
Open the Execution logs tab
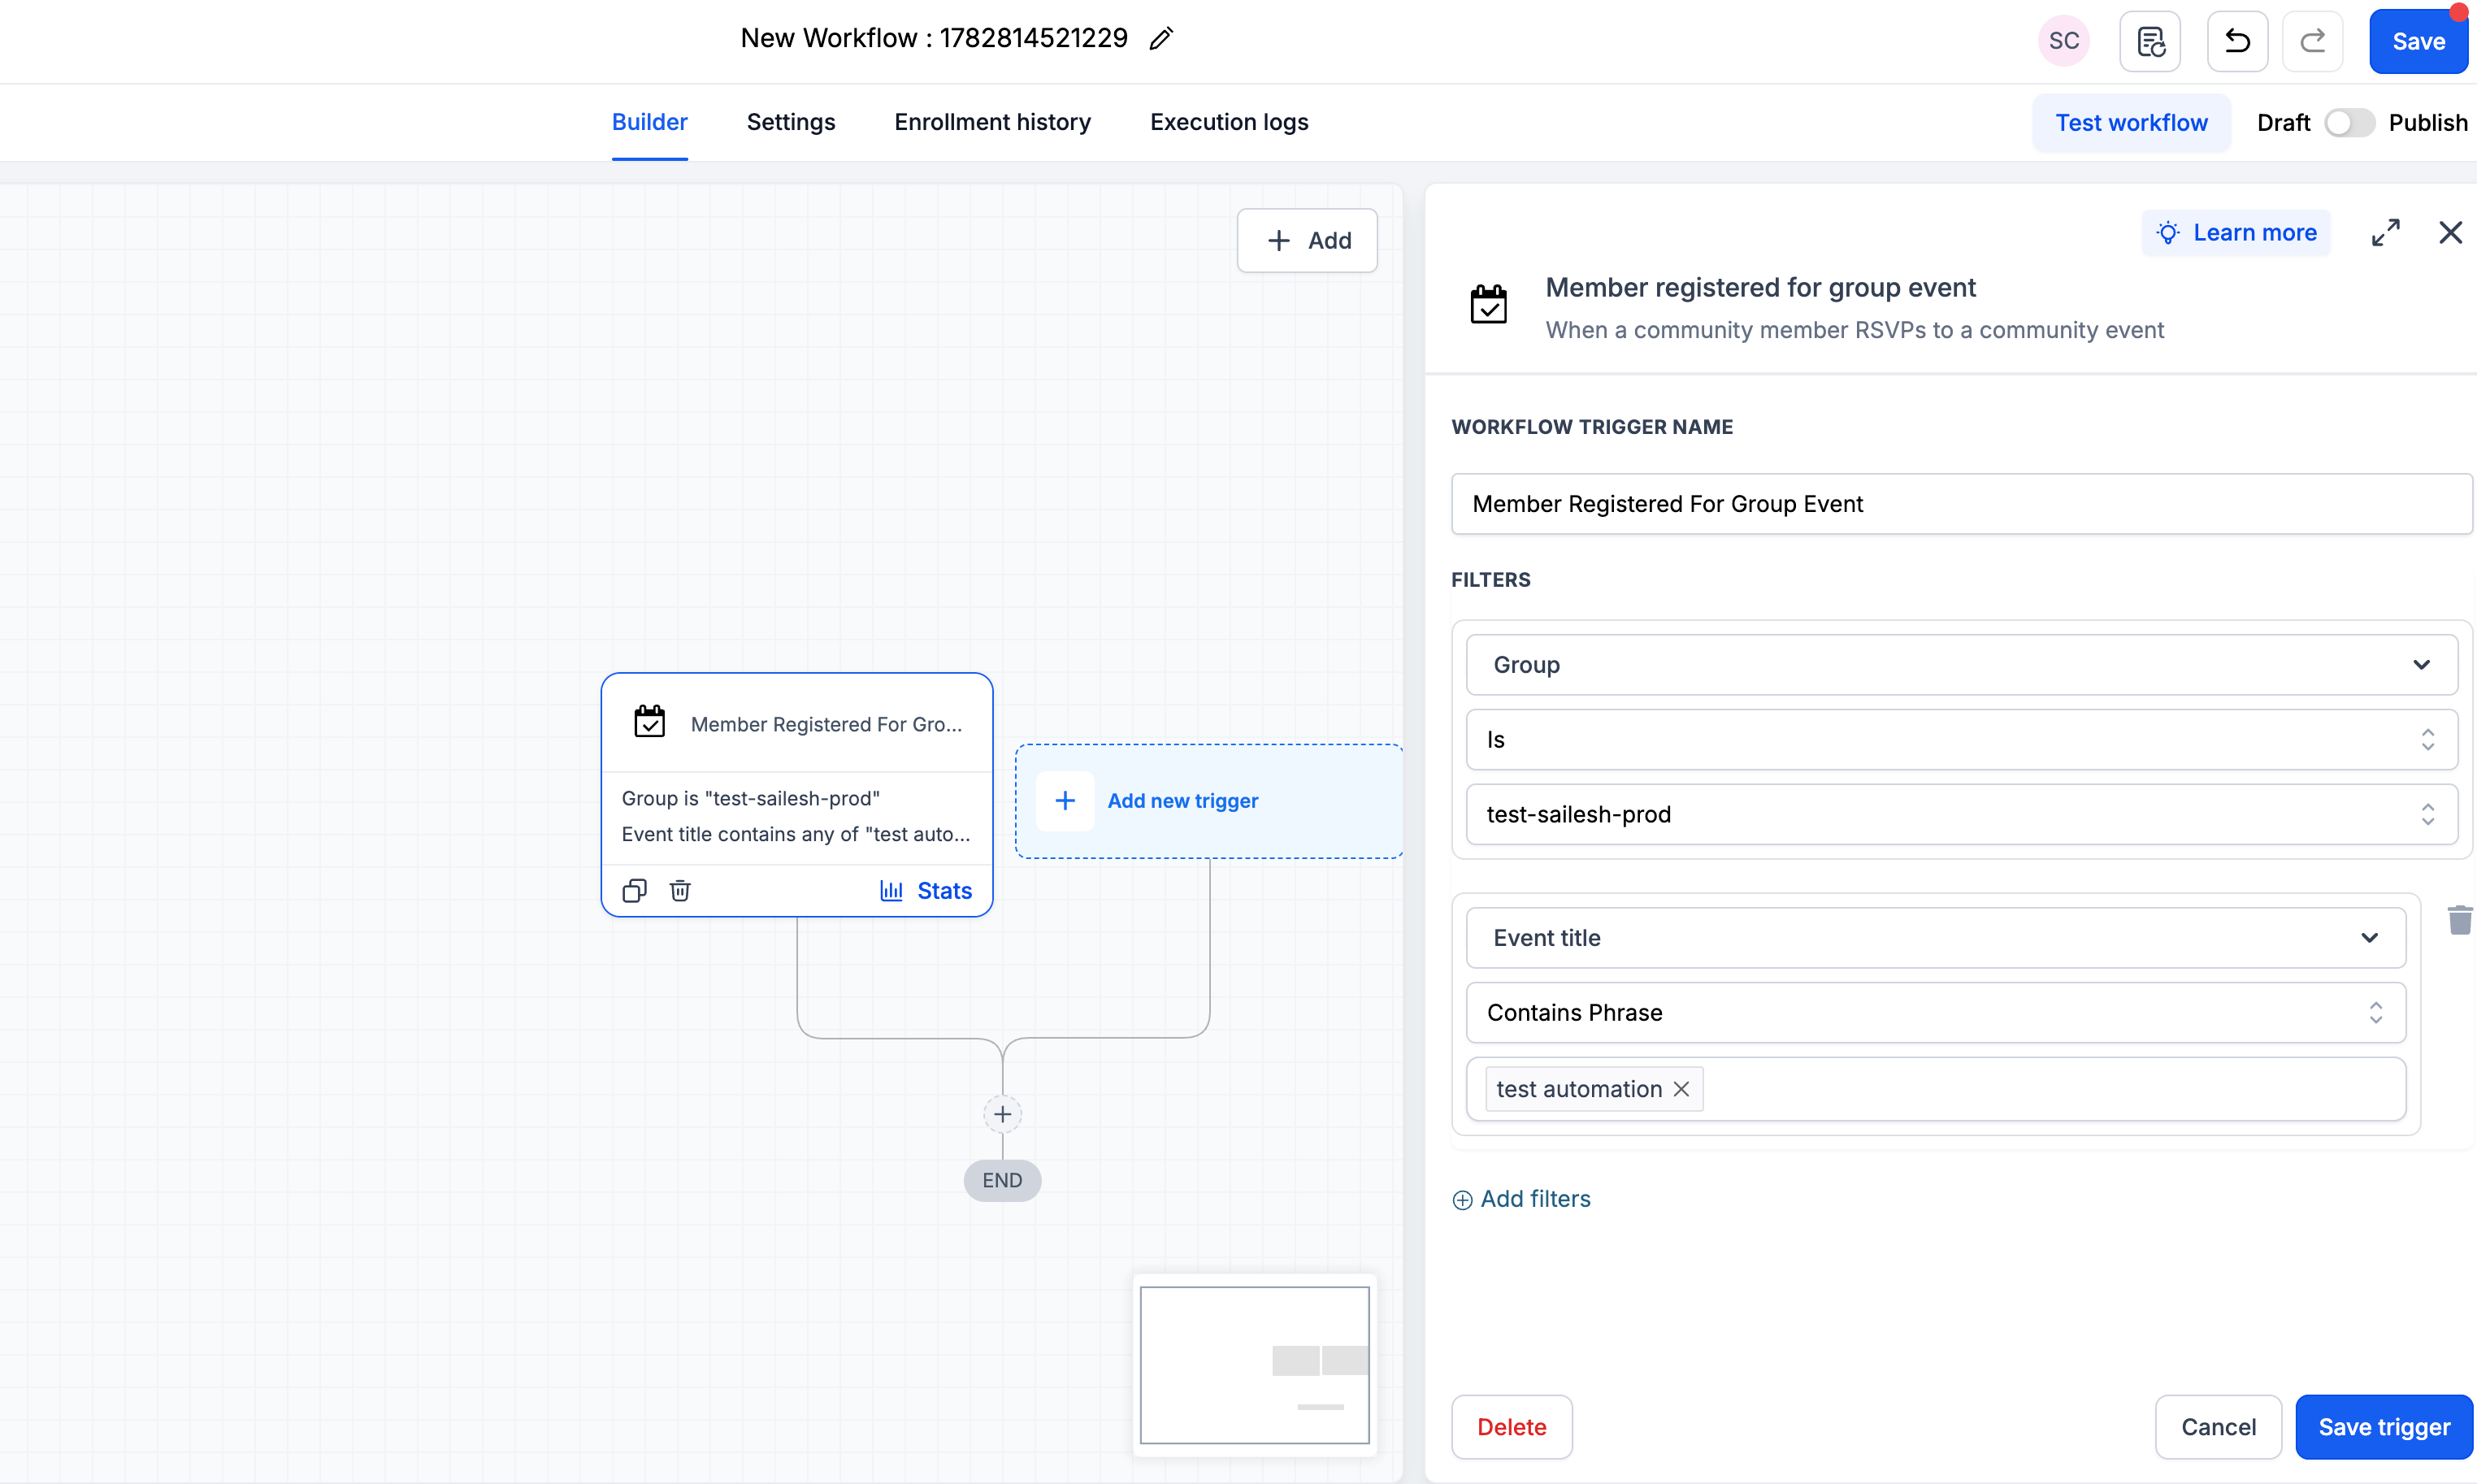pyautogui.click(x=1229, y=122)
